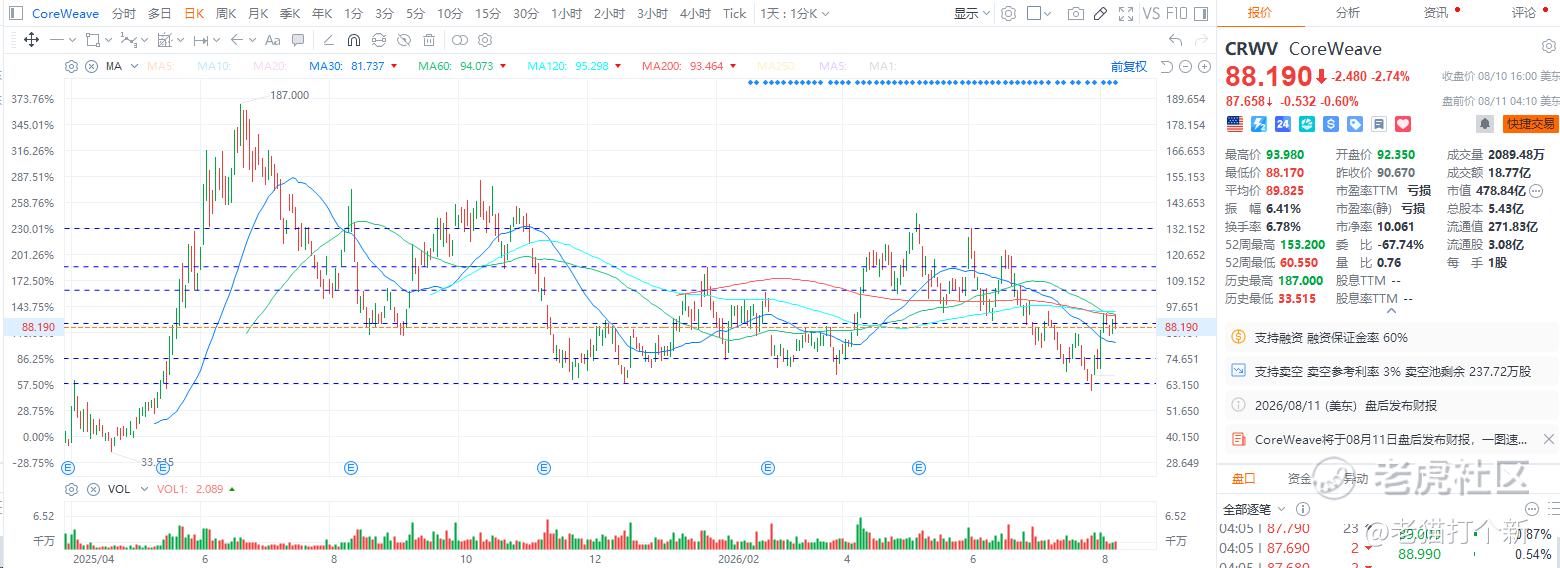Add a text label with Aa tool
The image size is (1560, 568).
(x=272, y=40)
